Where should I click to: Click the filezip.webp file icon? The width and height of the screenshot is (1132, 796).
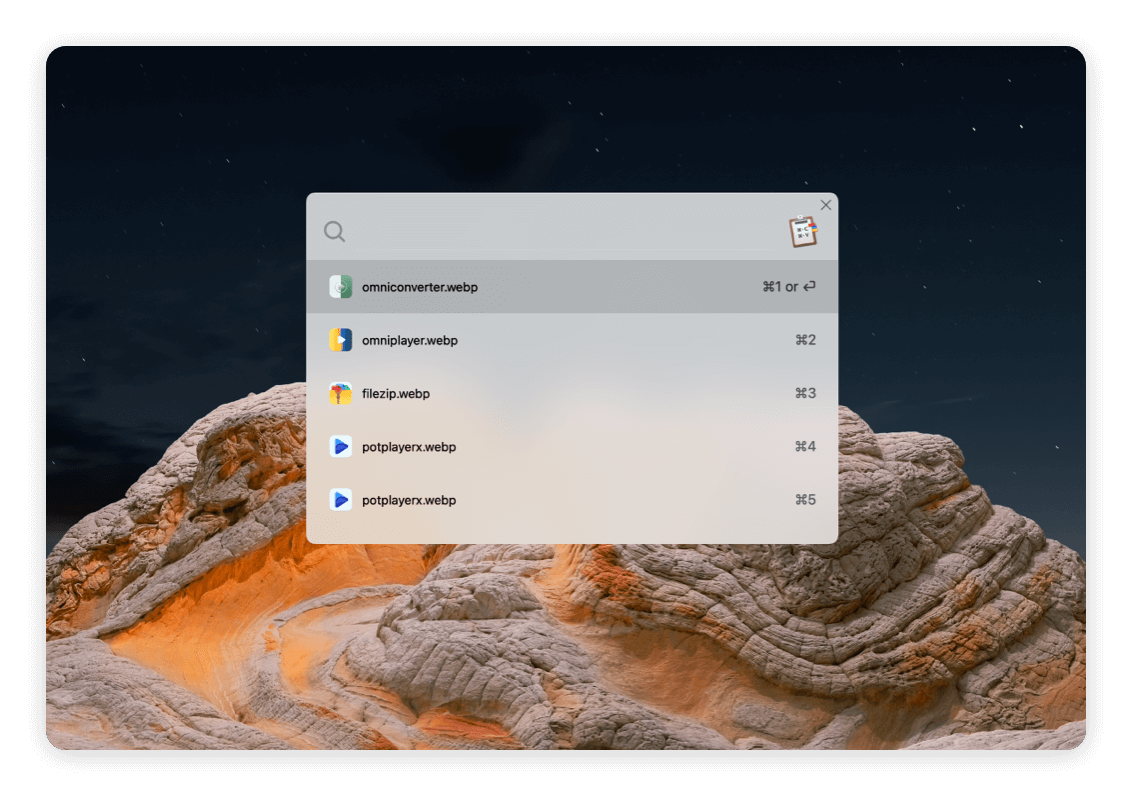pyautogui.click(x=341, y=393)
